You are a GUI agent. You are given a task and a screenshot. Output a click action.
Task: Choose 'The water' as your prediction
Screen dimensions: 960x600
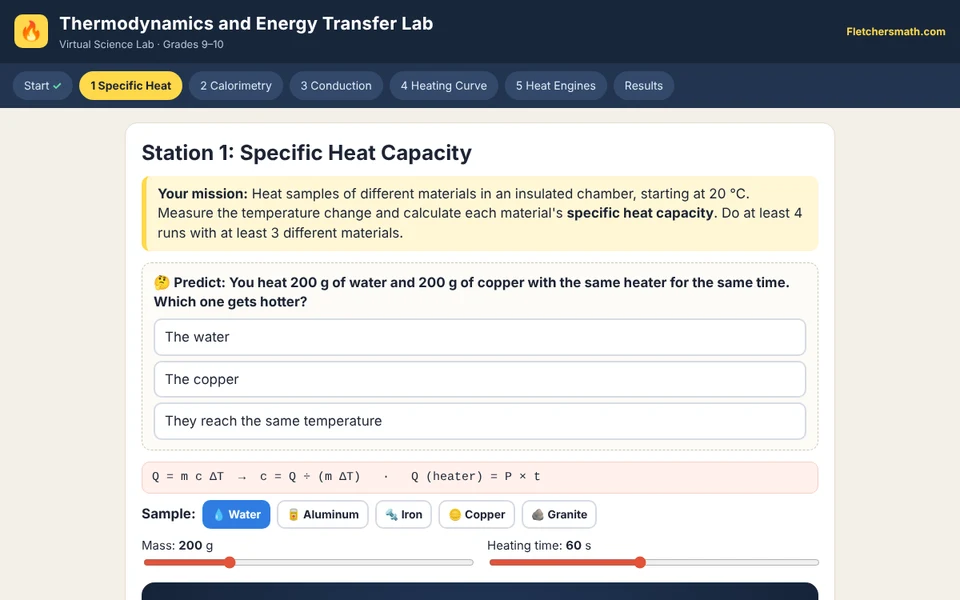(479, 337)
